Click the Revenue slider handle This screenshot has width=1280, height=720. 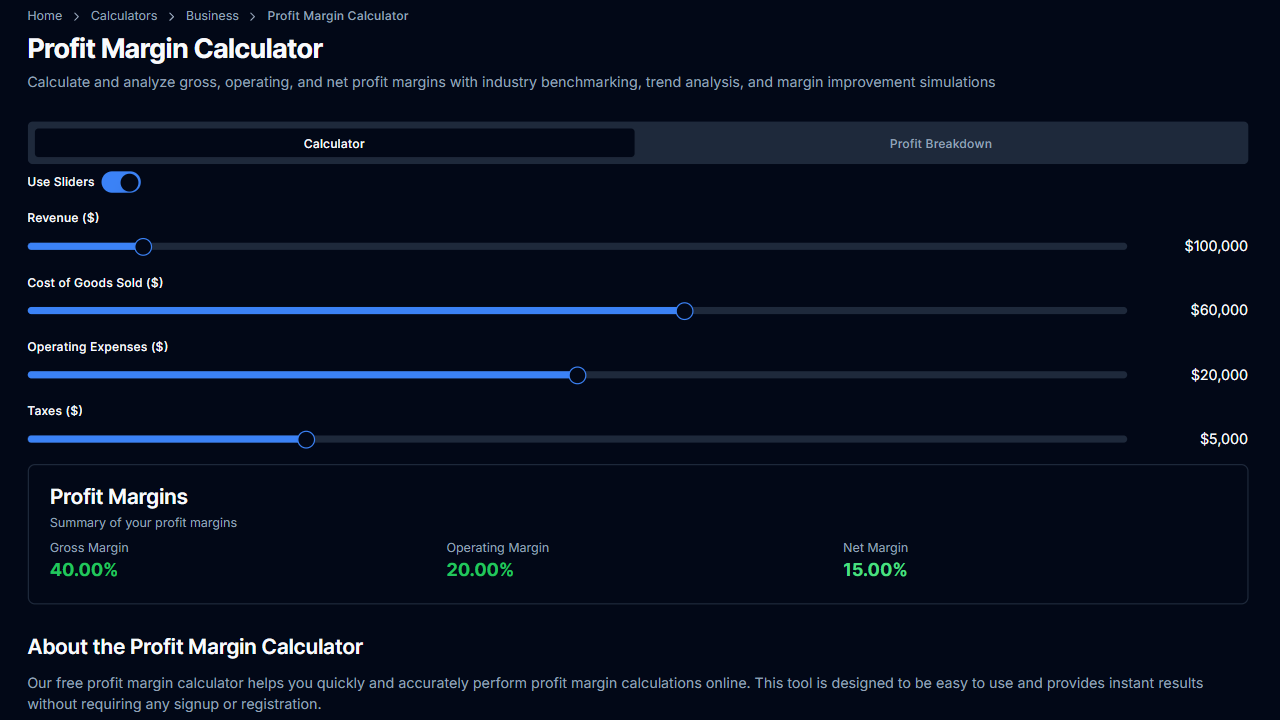pos(142,246)
